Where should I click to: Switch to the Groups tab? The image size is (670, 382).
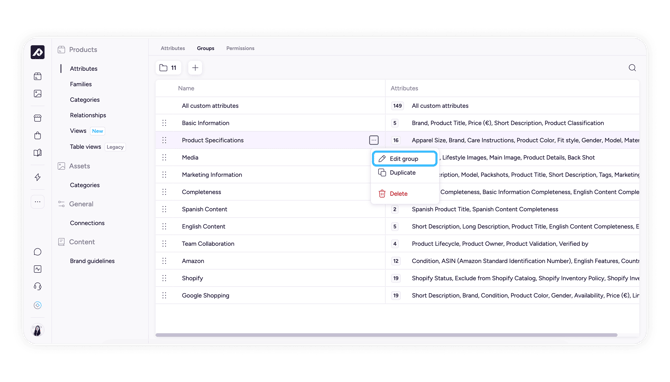click(206, 48)
